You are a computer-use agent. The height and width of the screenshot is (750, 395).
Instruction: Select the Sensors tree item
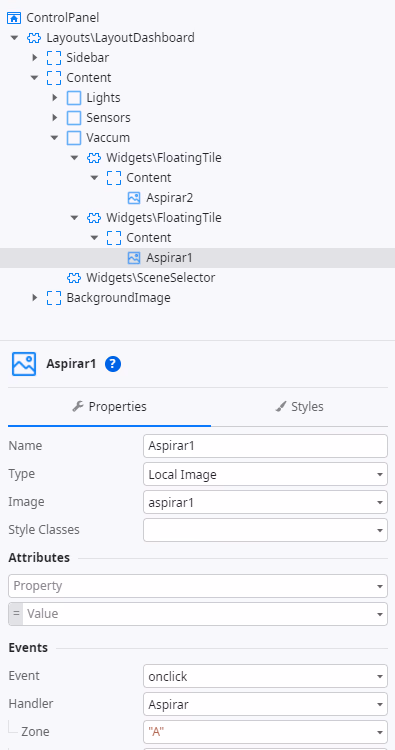point(109,118)
